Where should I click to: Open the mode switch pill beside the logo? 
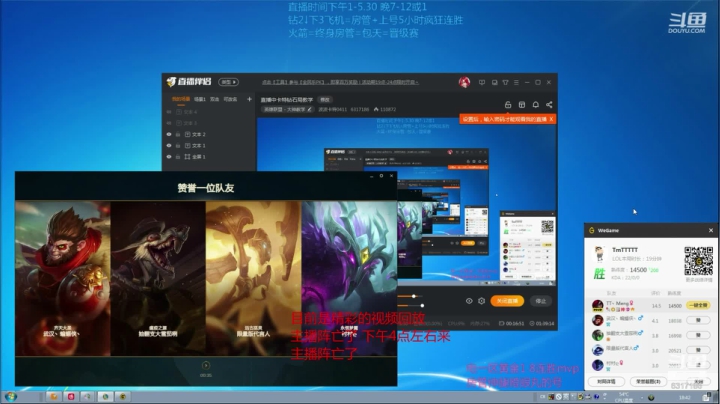[228, 82]
